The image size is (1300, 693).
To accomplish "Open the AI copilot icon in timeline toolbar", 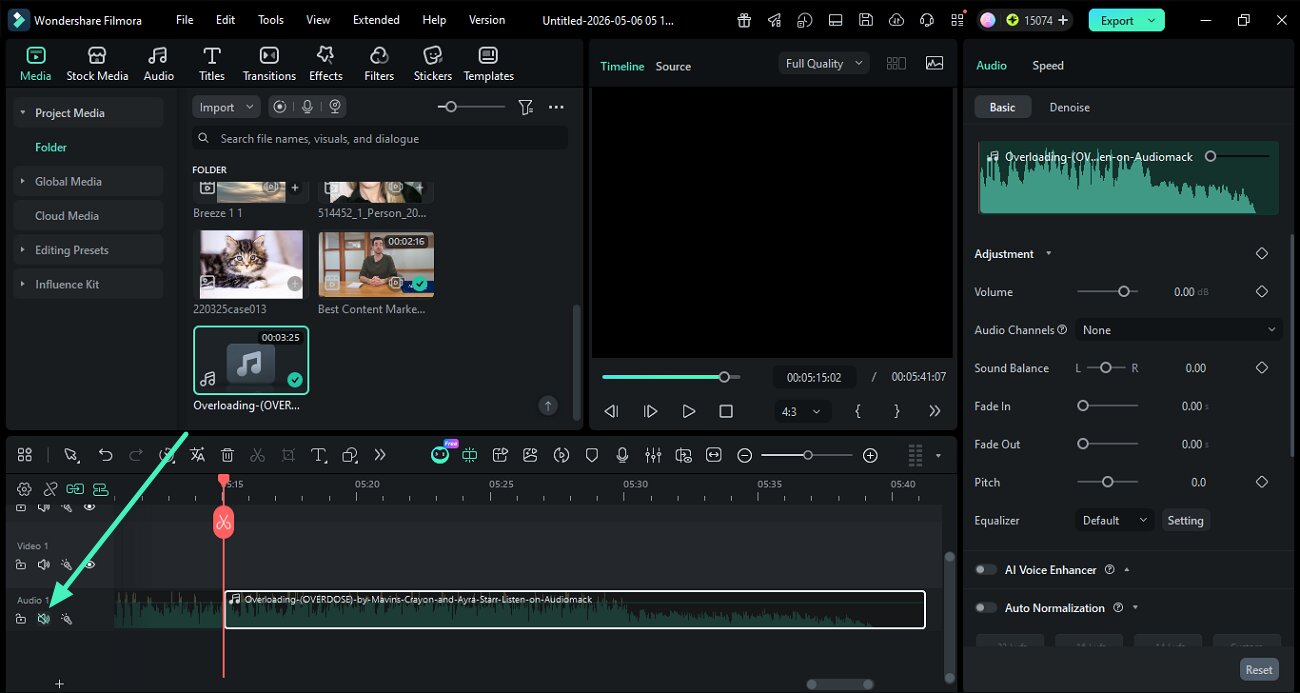I will coord(440,454).
